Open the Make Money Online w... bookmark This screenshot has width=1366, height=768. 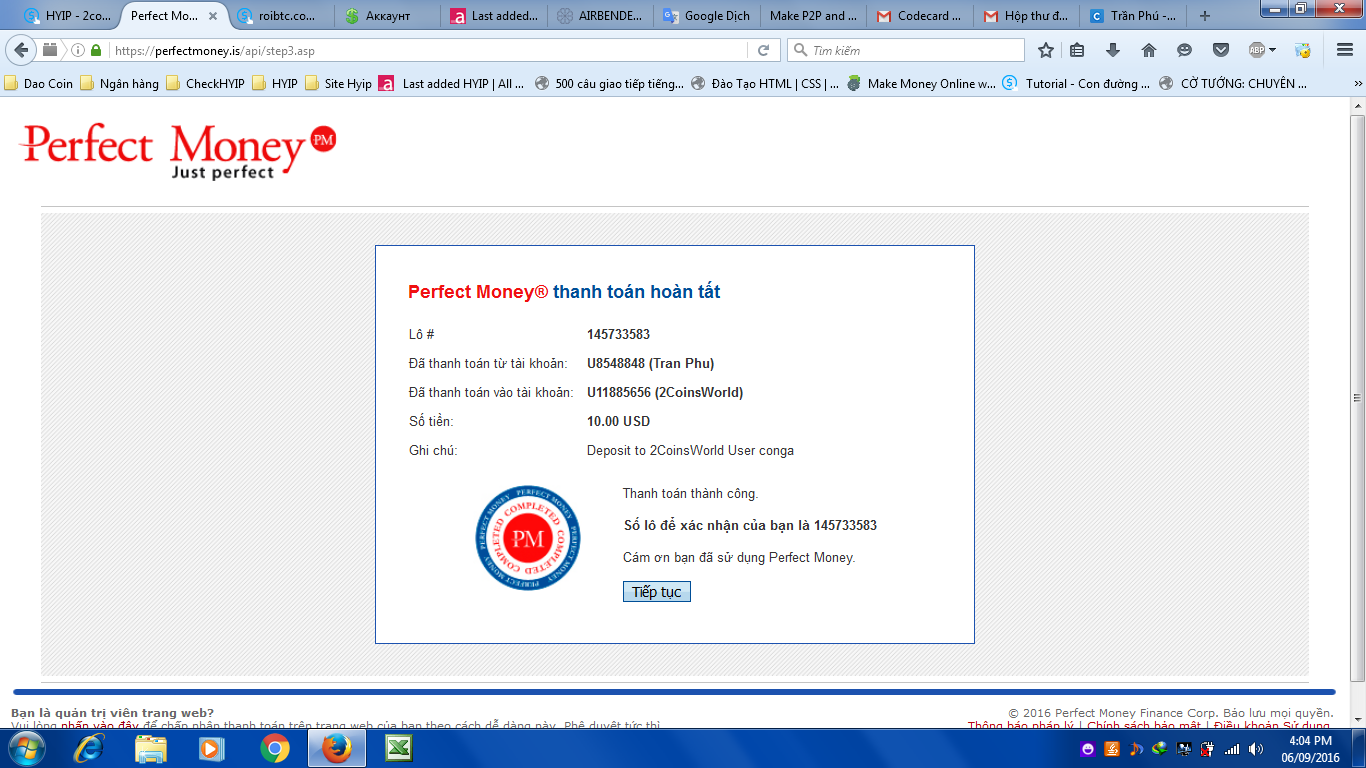tap(921, 84)
